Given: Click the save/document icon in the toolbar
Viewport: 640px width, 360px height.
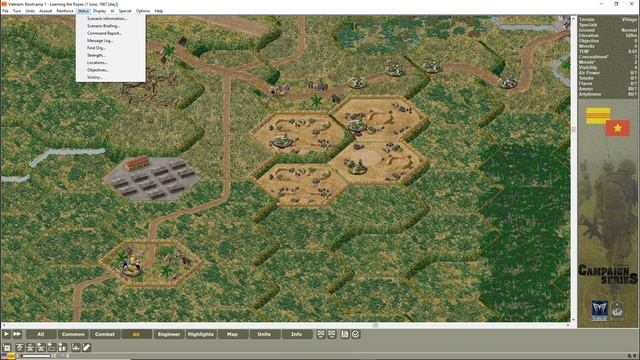Looking at the screenshot, I should (345, 334).
